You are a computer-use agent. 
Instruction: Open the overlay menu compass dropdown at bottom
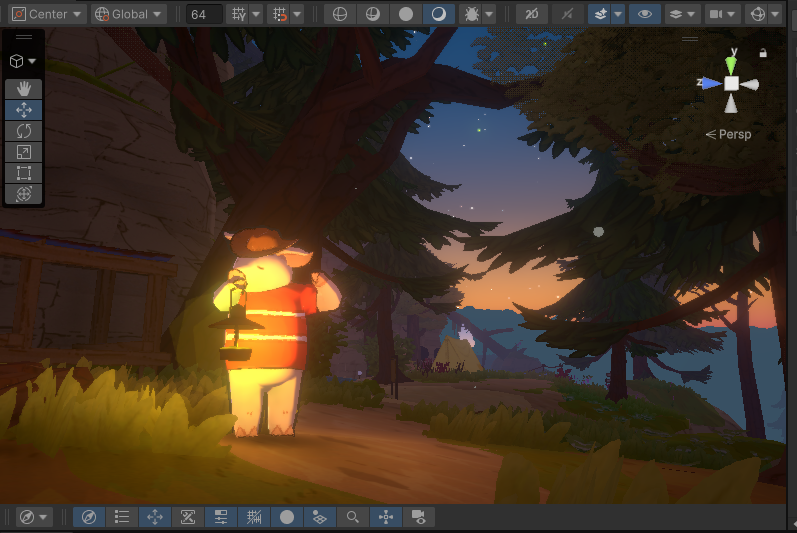click(33, 517)
